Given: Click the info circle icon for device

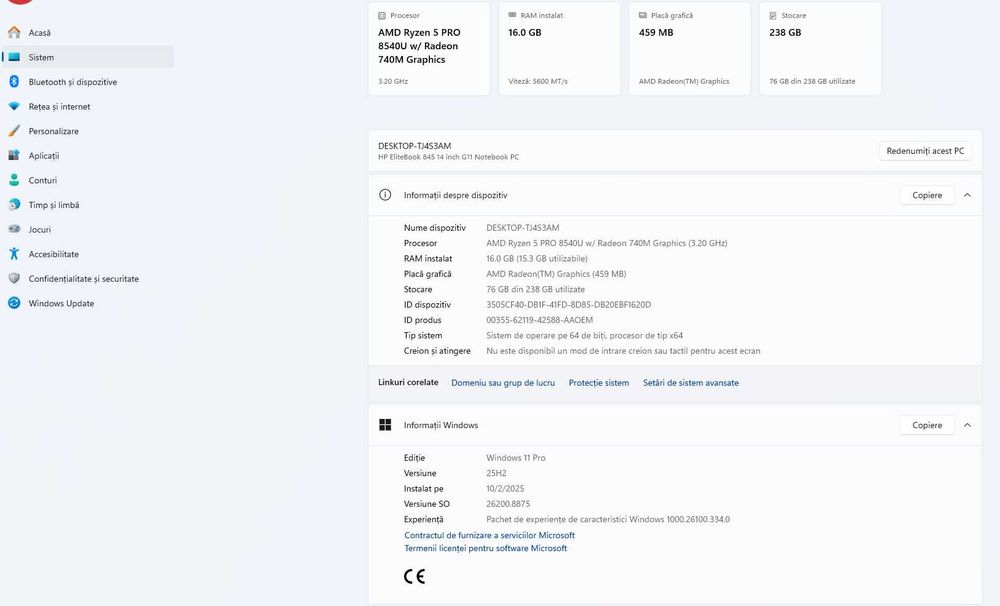Looking at the screenshot, I should tap(385, 195).
